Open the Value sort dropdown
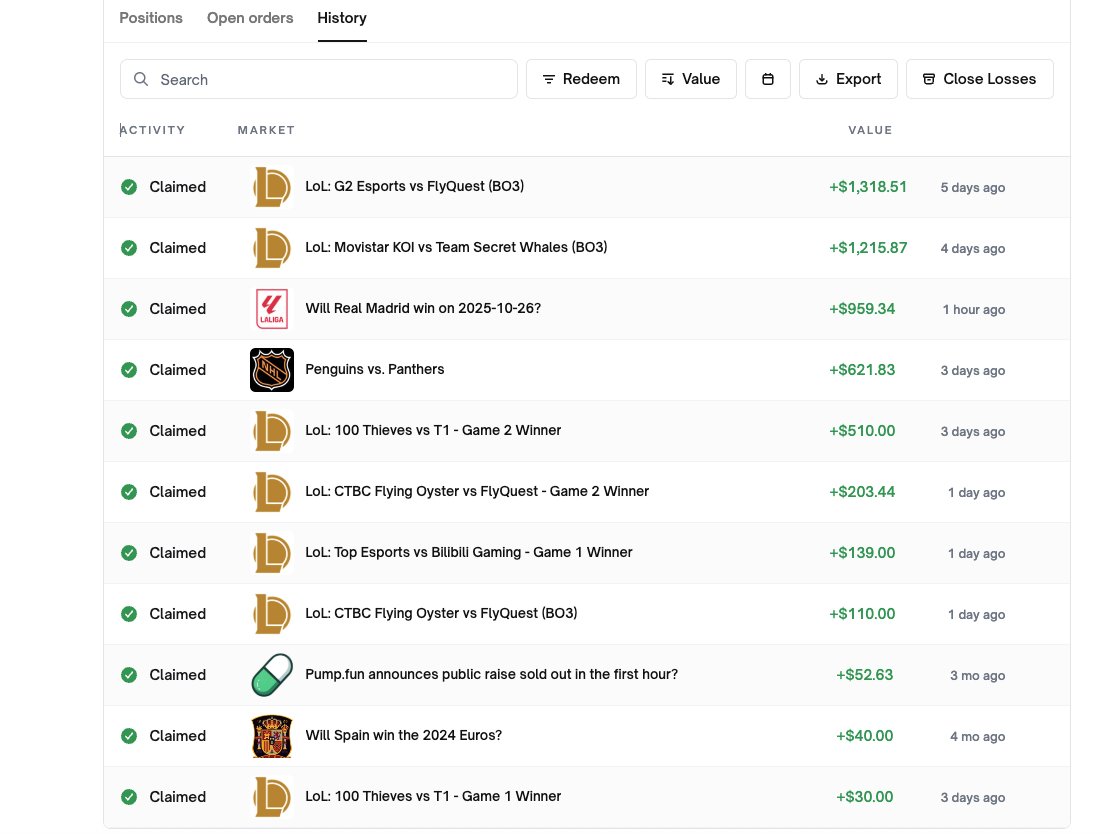This screenshot has height=834, width=1117. 690,79
